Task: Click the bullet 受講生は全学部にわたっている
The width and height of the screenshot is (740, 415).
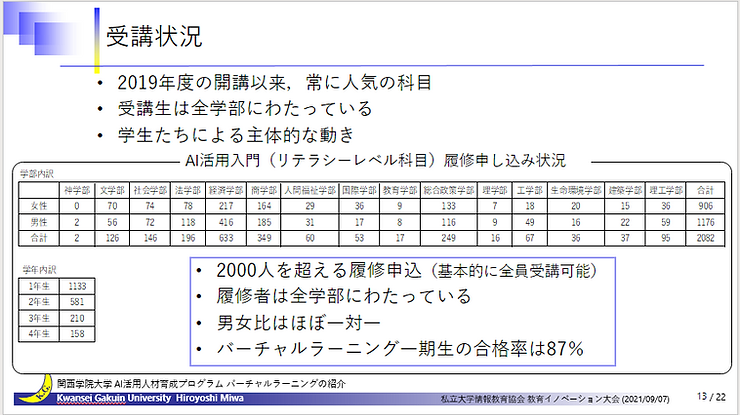Action: pos(245,109)
